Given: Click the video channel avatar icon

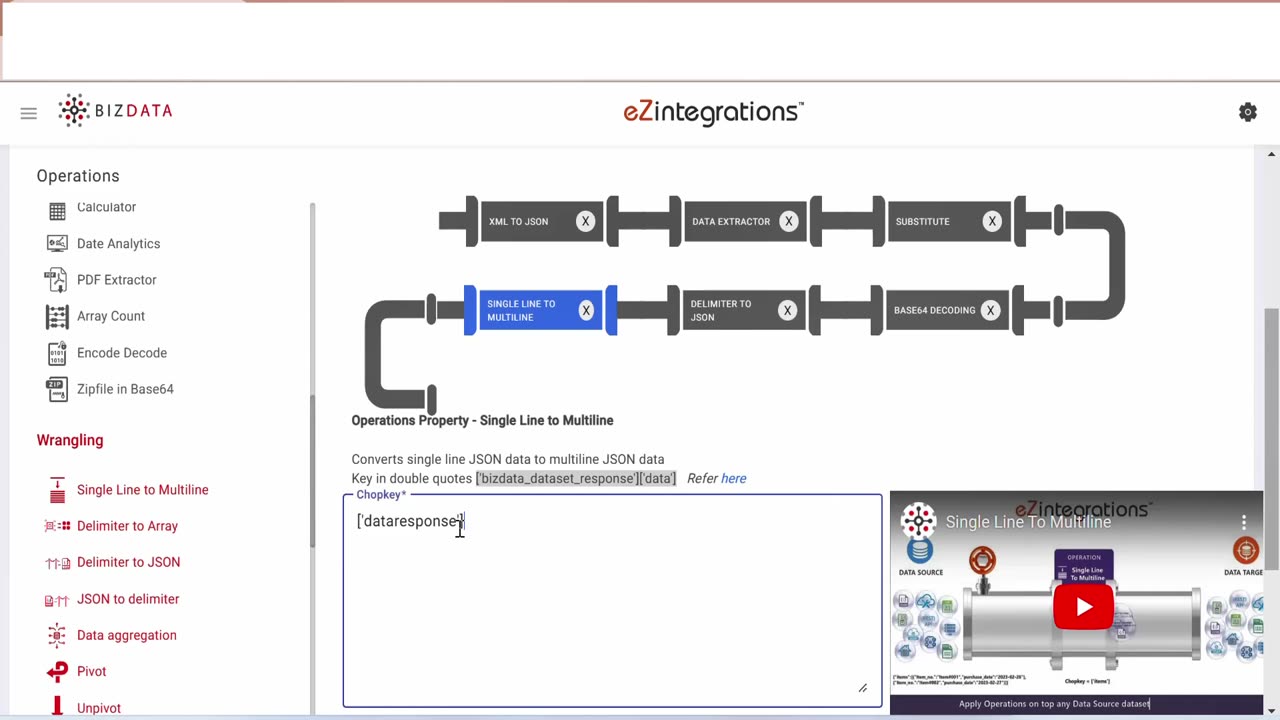Looking at the screenshot, I should (918, 522).
